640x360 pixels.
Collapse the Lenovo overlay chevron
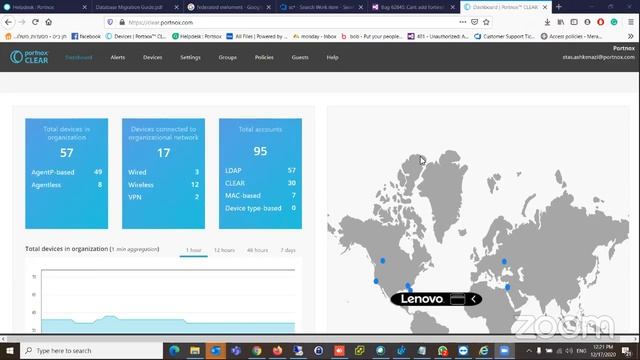(473, 299)
